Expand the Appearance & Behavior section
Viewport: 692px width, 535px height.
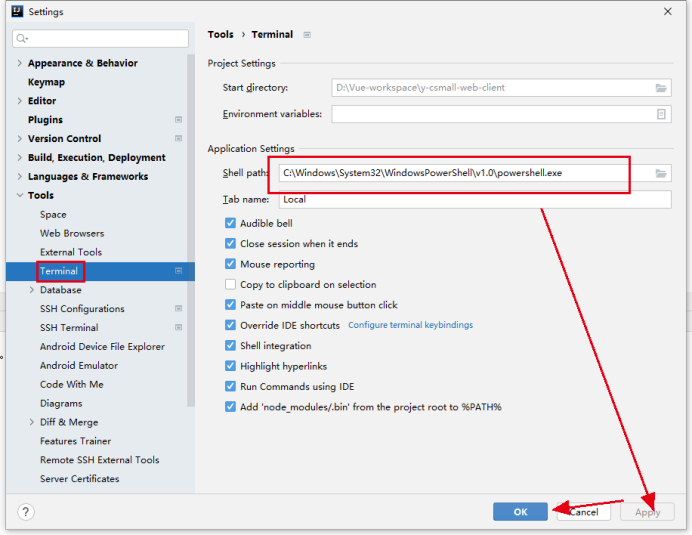point(19,63)
